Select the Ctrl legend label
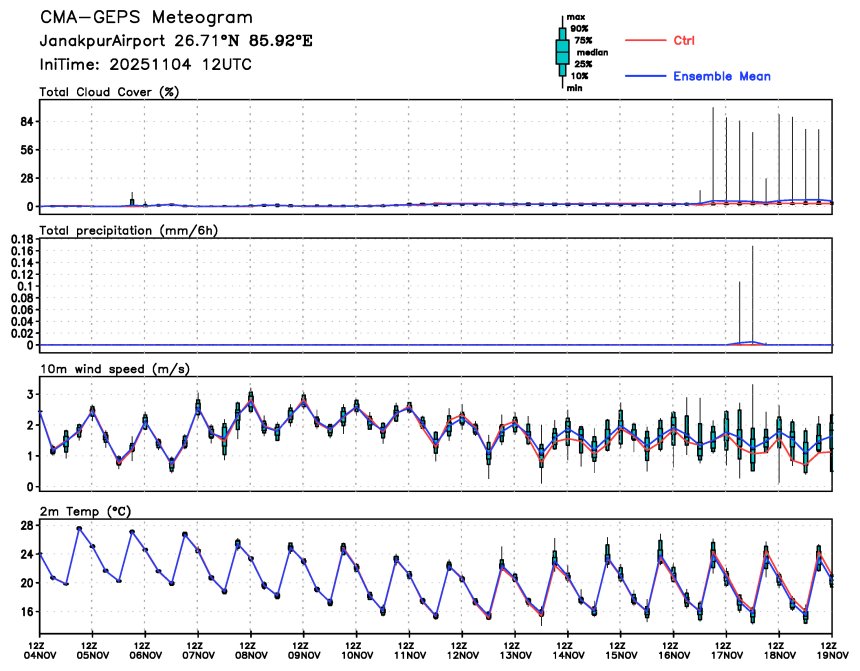This screenshot has height=671, width=860. point(684,41)
